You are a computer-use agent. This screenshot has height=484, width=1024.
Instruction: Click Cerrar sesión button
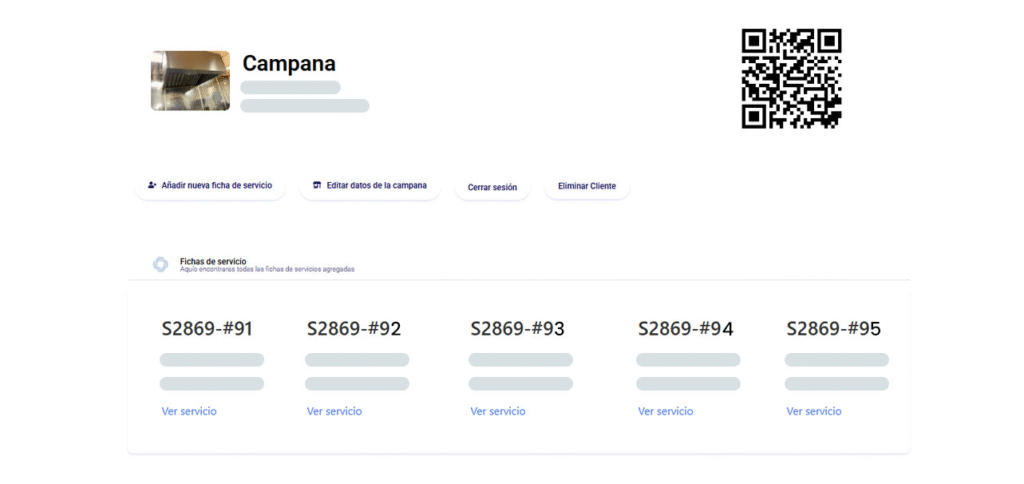[x=492, y=187]
